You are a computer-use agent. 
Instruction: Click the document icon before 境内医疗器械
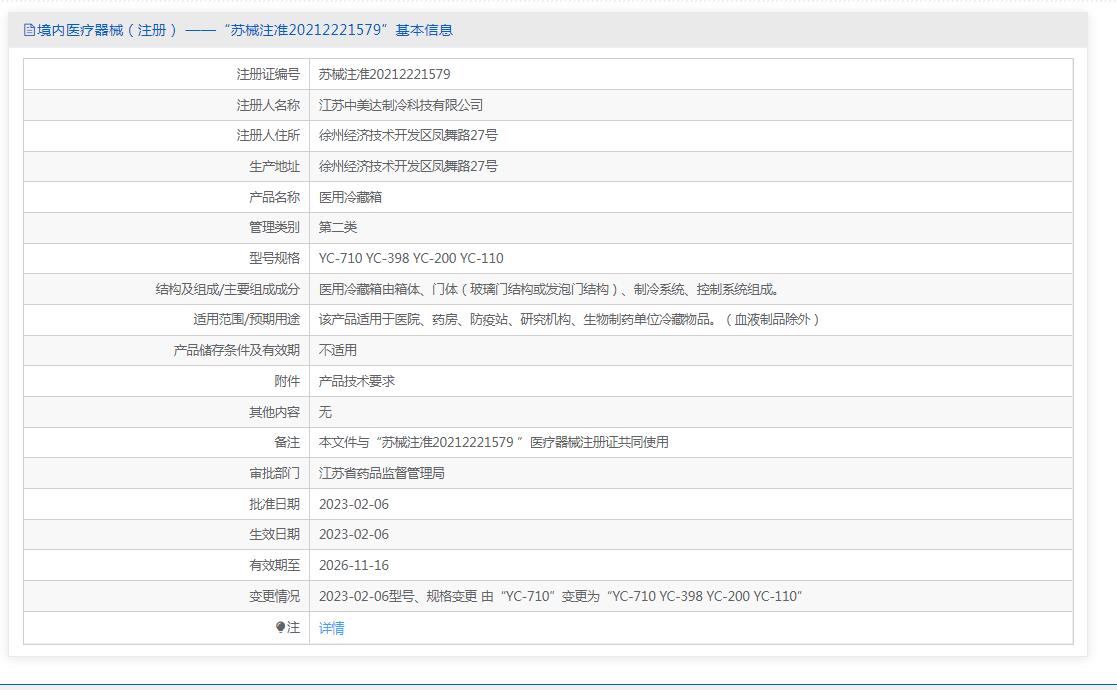pyautogui.click(x=29, y=30)
